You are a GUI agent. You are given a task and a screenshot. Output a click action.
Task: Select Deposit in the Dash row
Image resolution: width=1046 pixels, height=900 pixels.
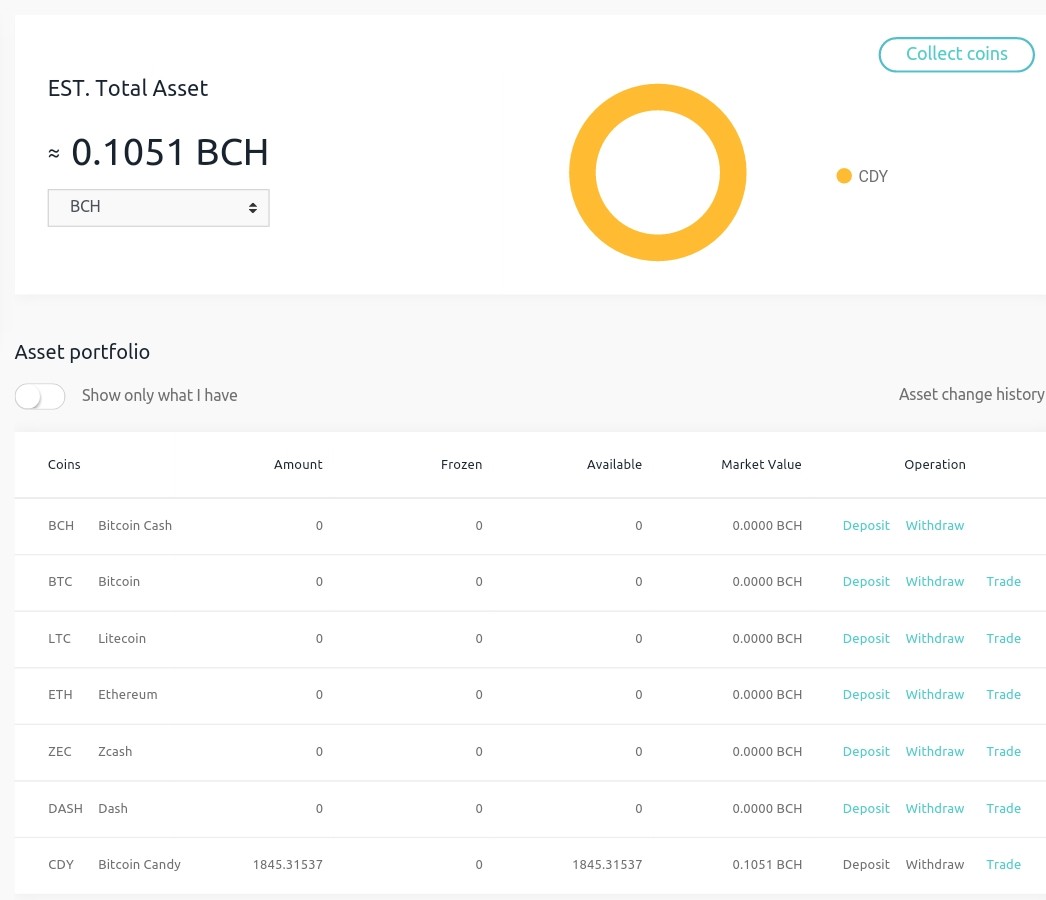tap(866, 809)
